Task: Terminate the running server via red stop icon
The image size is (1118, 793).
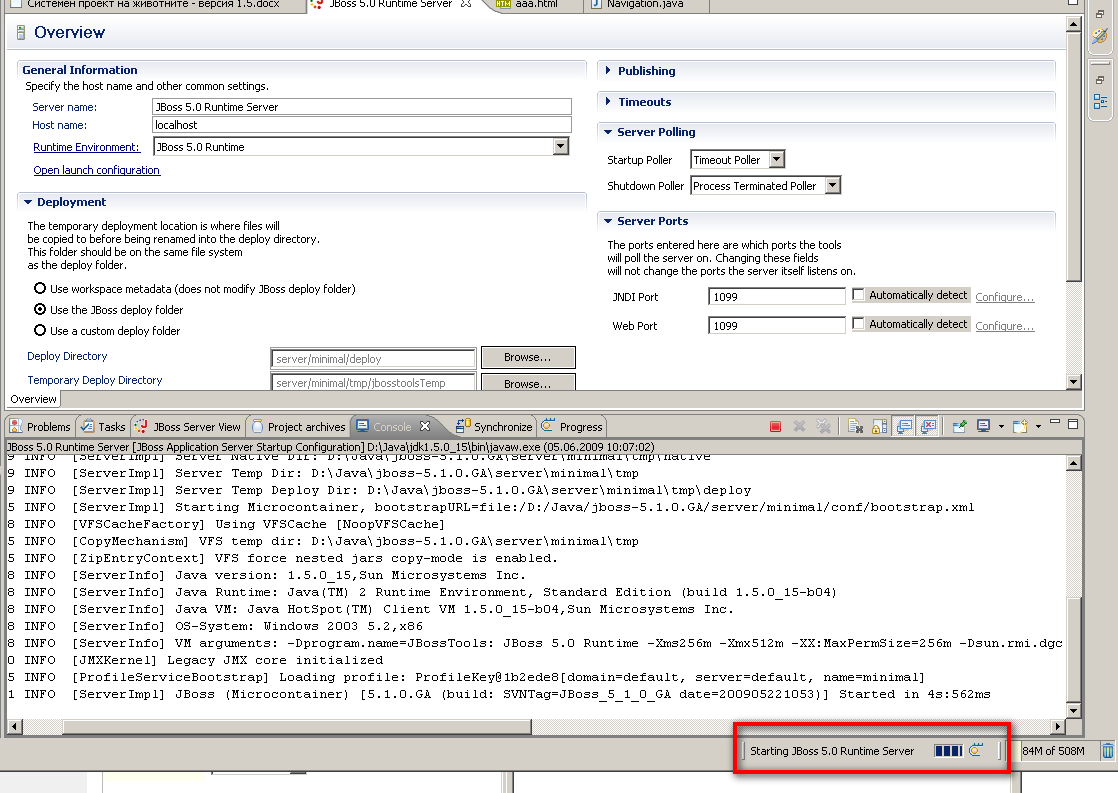Action: click(775, 426)
